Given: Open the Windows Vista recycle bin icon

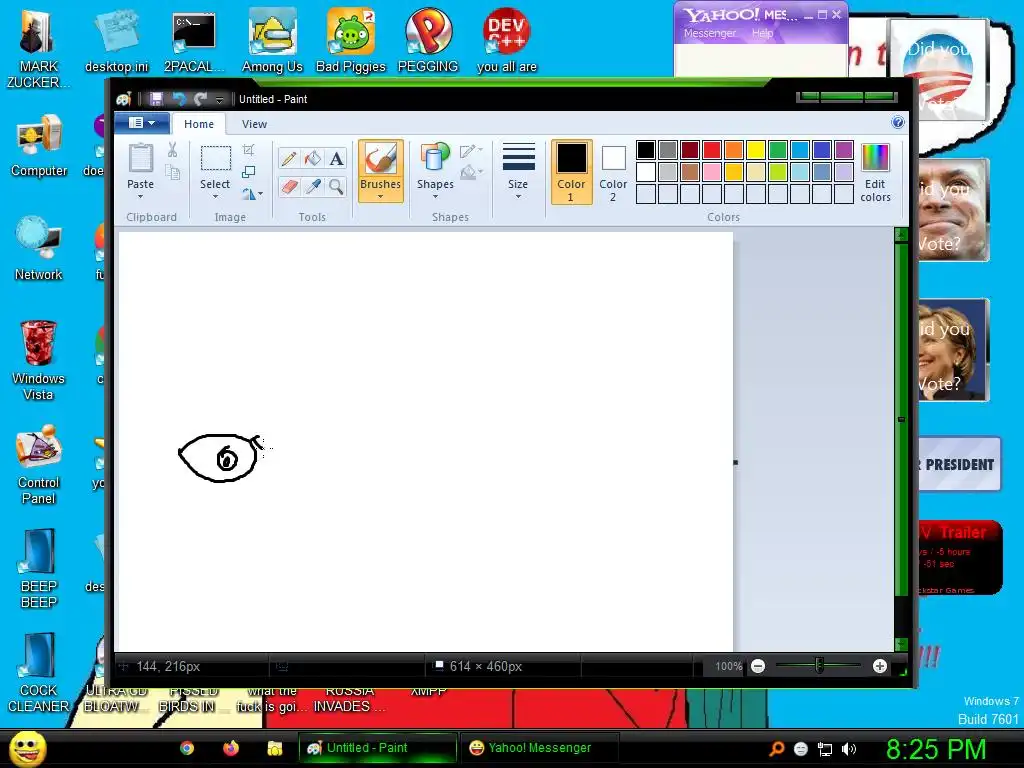Looking at the screenshot, I should point(39,360).
